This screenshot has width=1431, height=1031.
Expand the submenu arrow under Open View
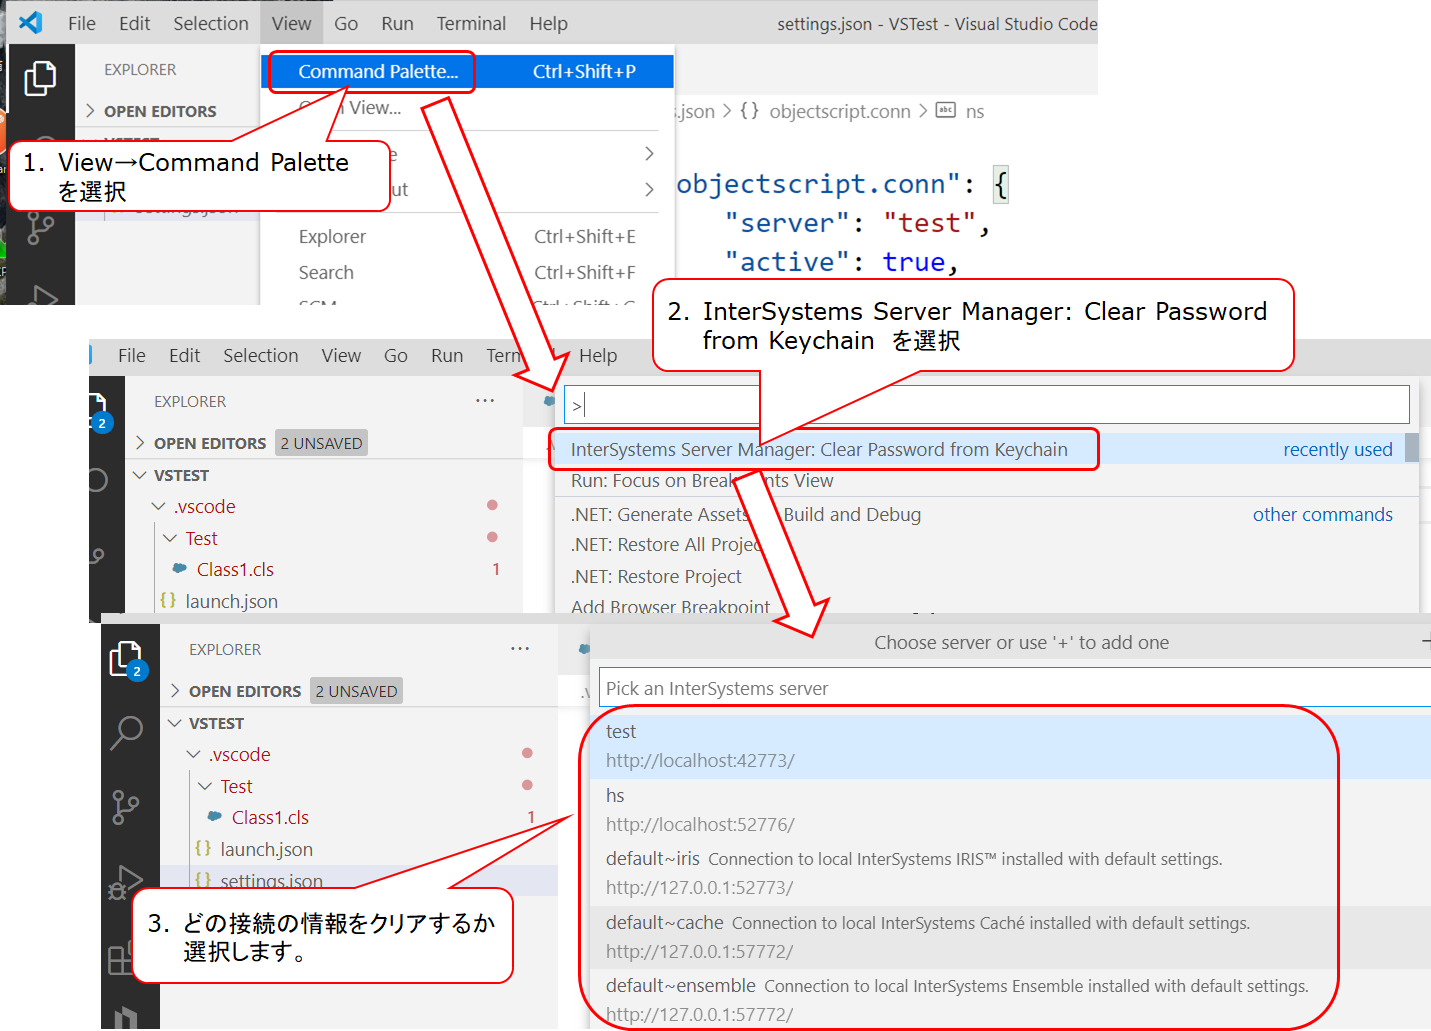649,153
